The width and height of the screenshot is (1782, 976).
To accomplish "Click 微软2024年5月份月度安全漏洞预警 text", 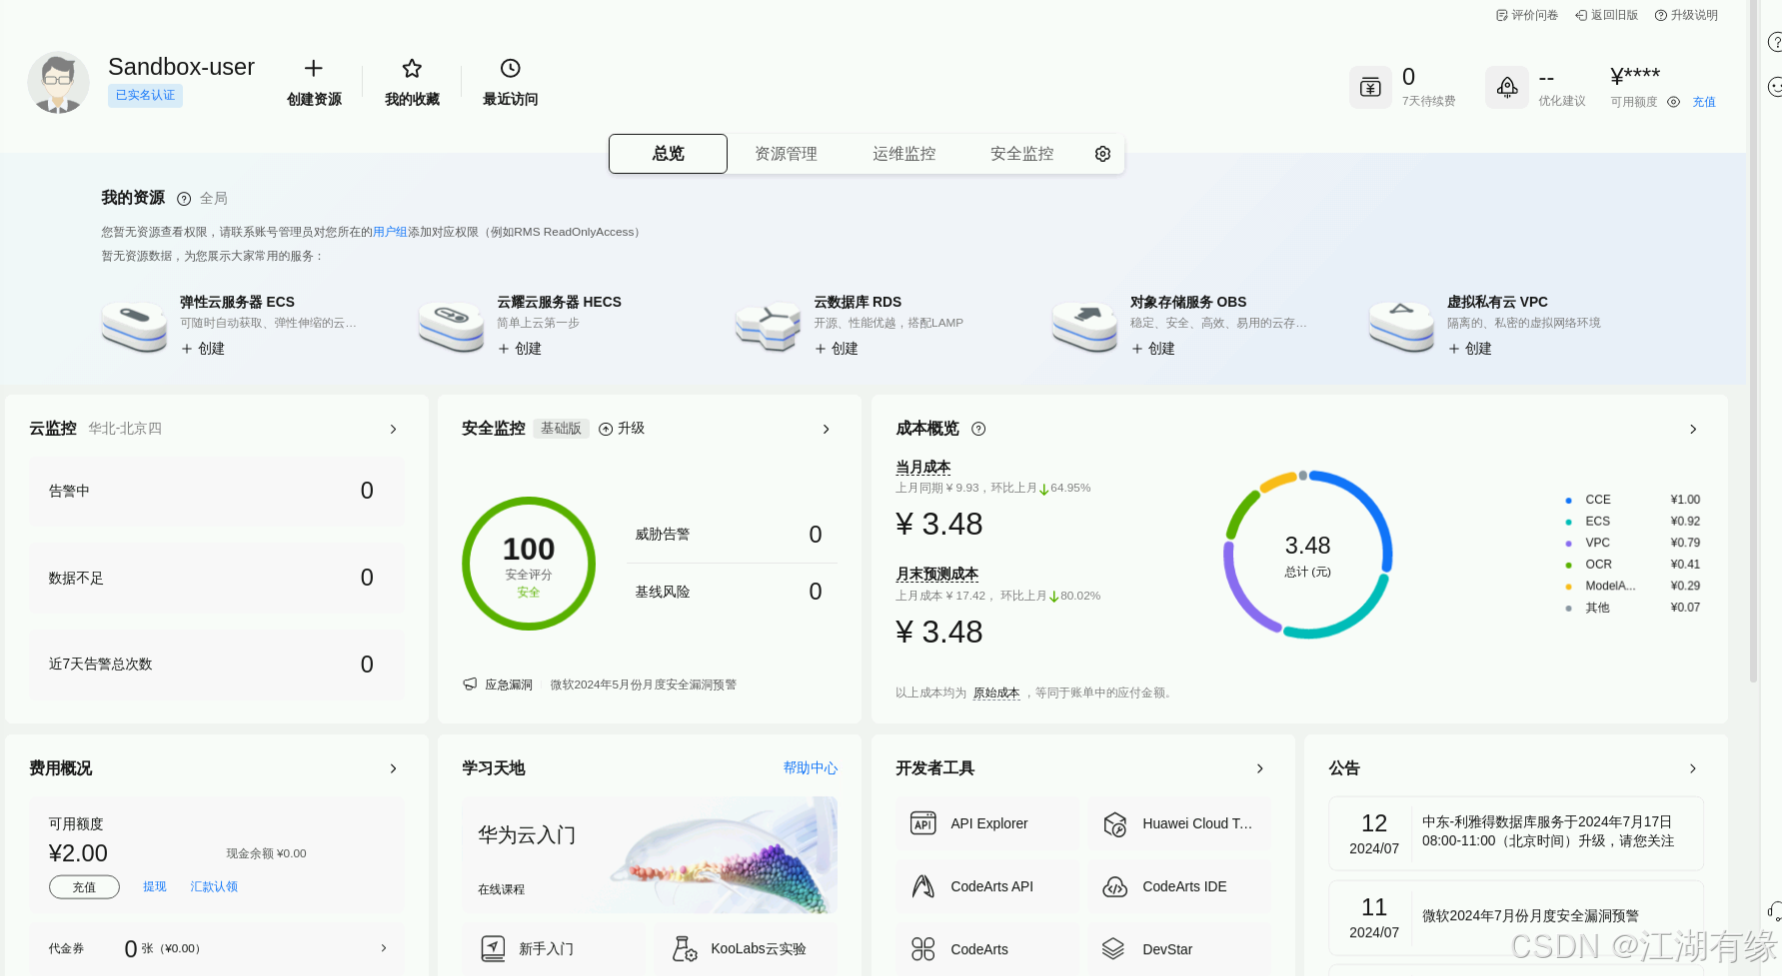I will [643, 685].
